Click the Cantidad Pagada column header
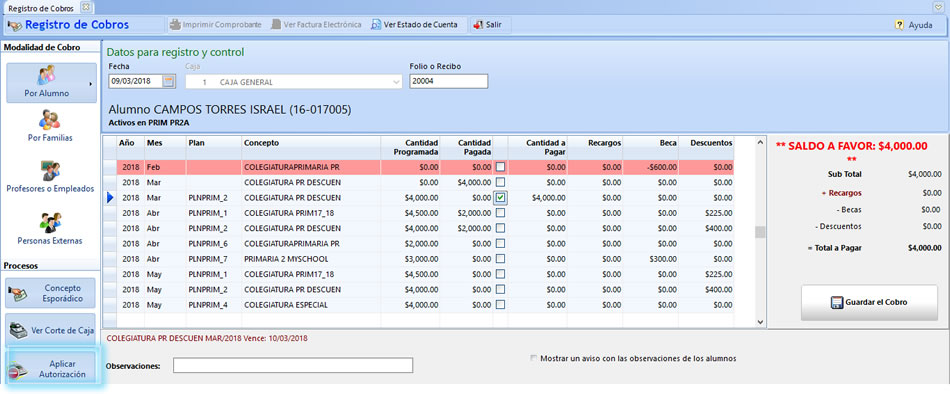The width and height of the screenshot is (950, 394). 466,147
